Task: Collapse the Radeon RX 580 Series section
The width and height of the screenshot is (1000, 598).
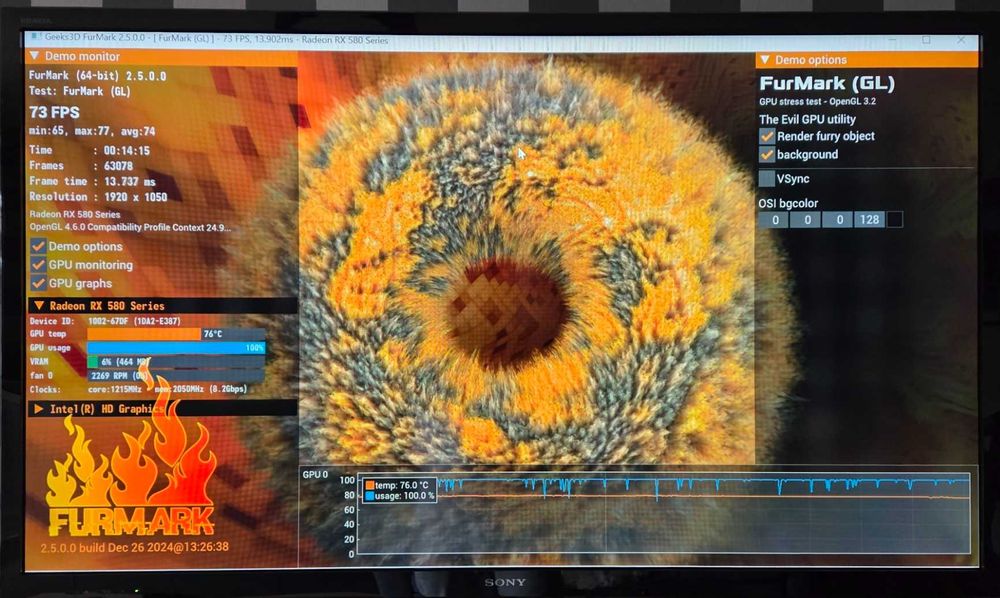Action: point(162,305)
